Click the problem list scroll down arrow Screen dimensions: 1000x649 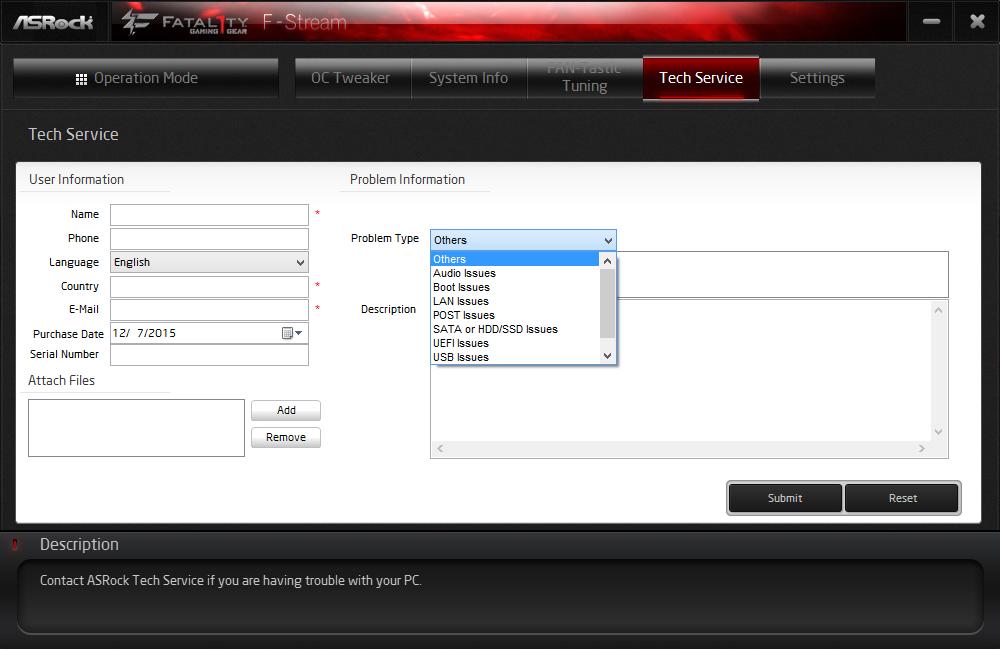coord(608,356)
